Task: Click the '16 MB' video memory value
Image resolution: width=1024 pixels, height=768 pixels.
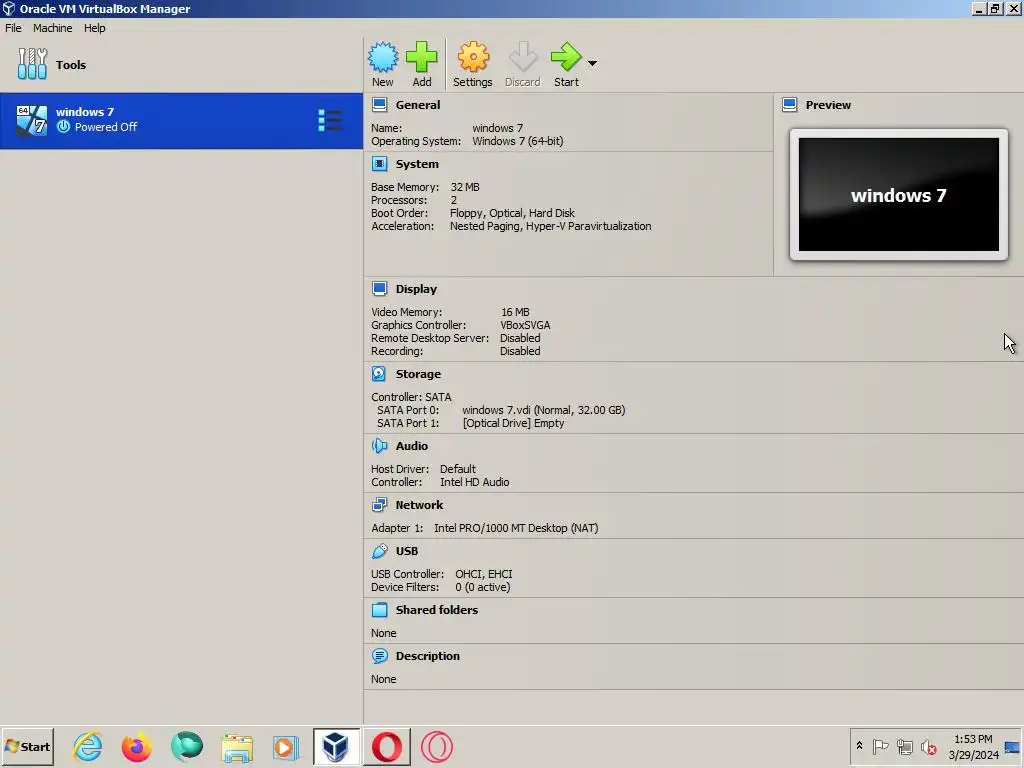Action: pyautogui.click(x=515, y=312)
